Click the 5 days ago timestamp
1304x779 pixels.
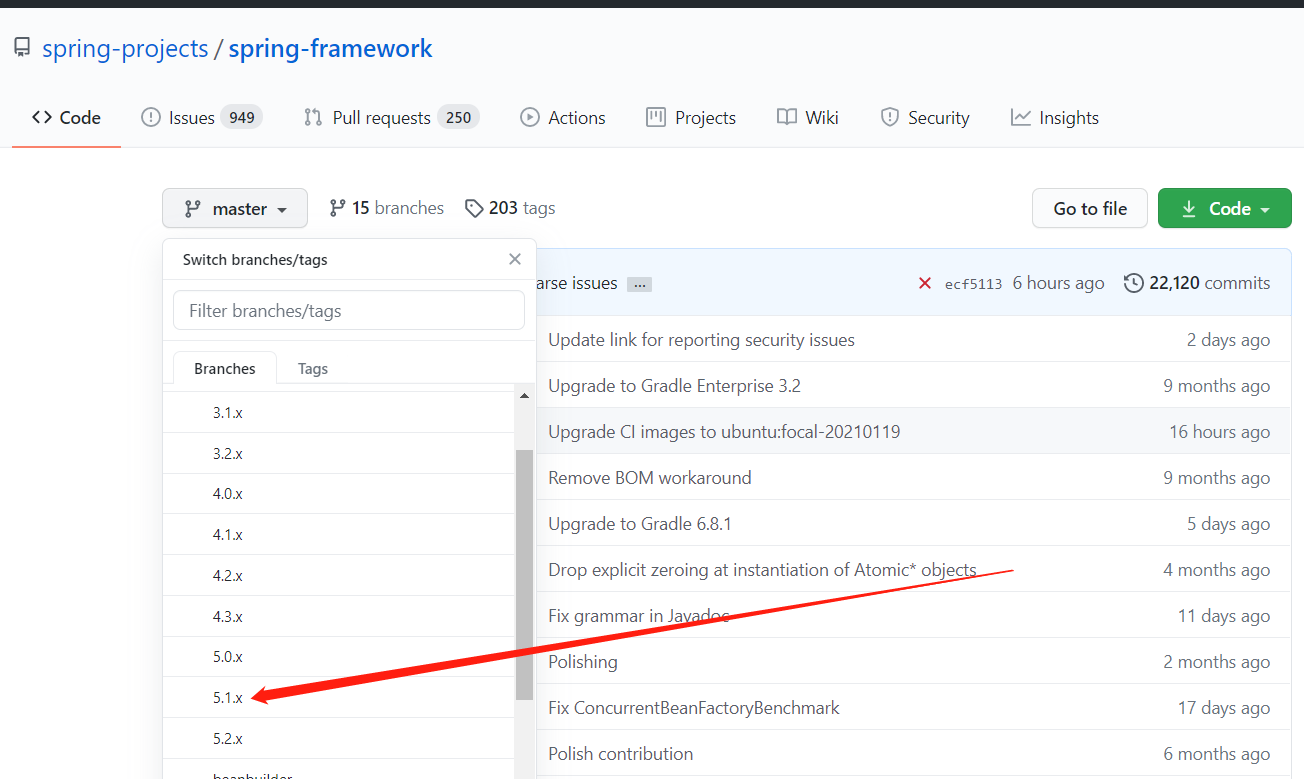pos(1229,524)
